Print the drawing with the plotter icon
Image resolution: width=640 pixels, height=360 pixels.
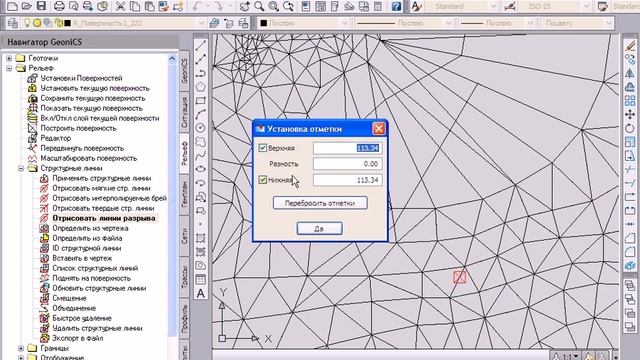point(60,6)
